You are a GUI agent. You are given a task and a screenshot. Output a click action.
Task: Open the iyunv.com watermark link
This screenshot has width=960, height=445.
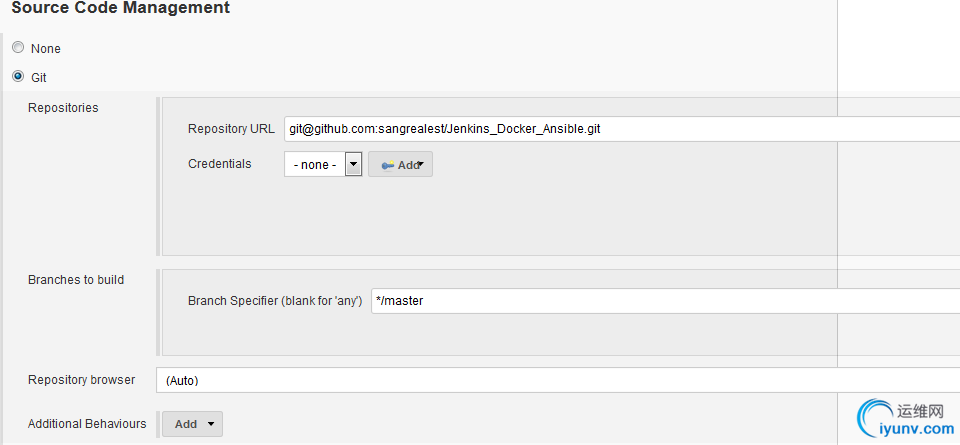click(x=924, y=429)
